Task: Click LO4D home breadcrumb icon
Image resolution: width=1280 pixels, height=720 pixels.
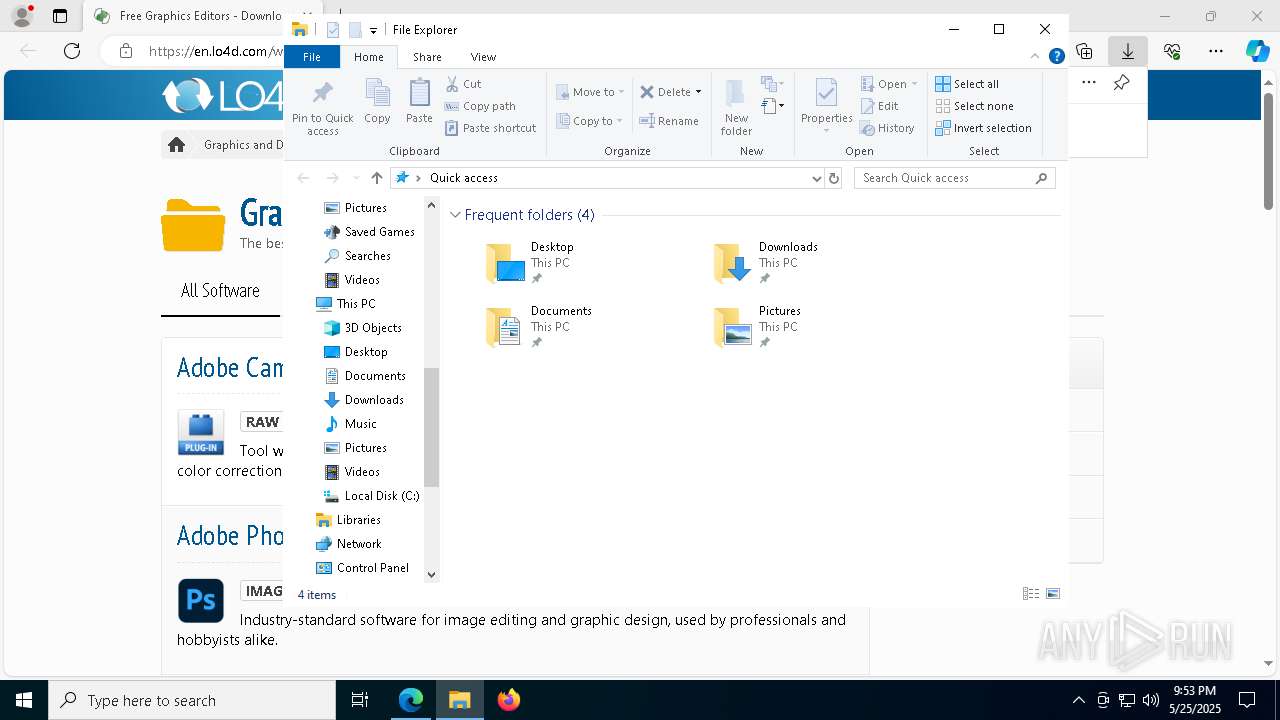Action: tap(177, 145)
